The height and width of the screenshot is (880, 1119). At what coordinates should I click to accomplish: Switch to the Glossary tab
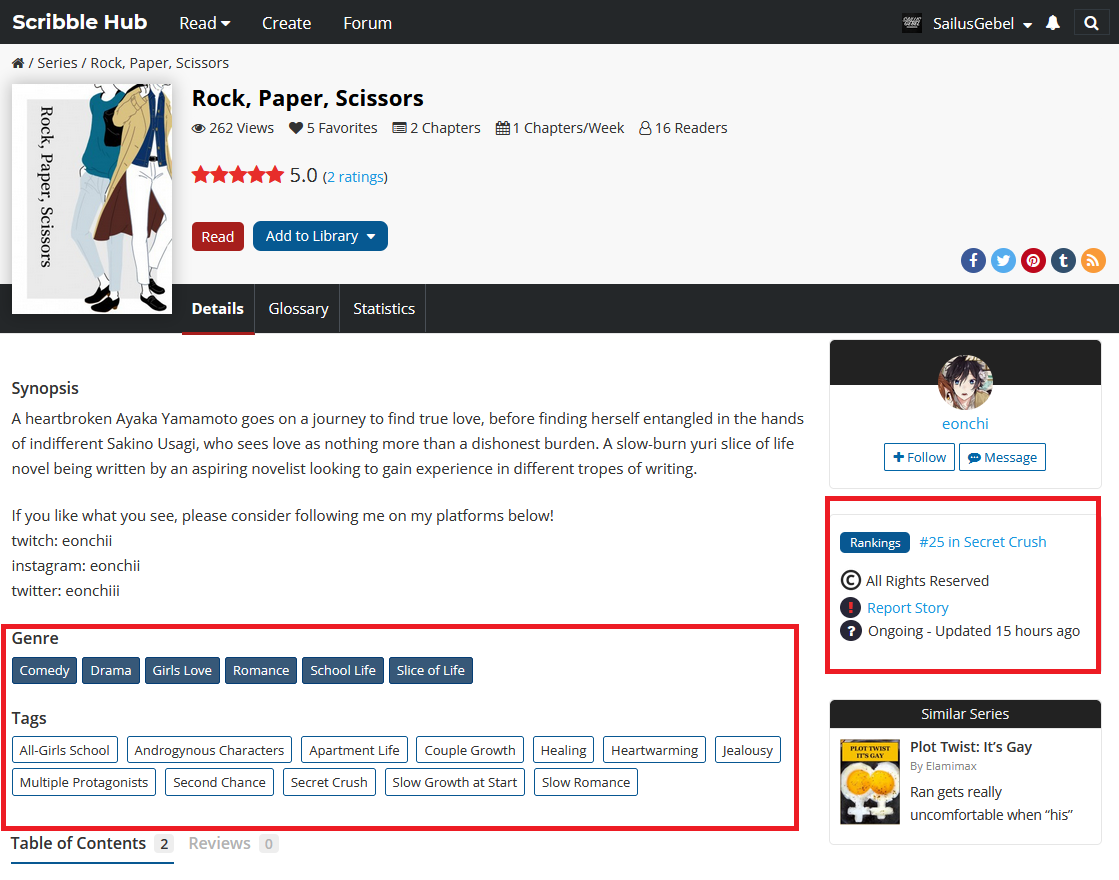pyautogui.click(x=298, y=309)
